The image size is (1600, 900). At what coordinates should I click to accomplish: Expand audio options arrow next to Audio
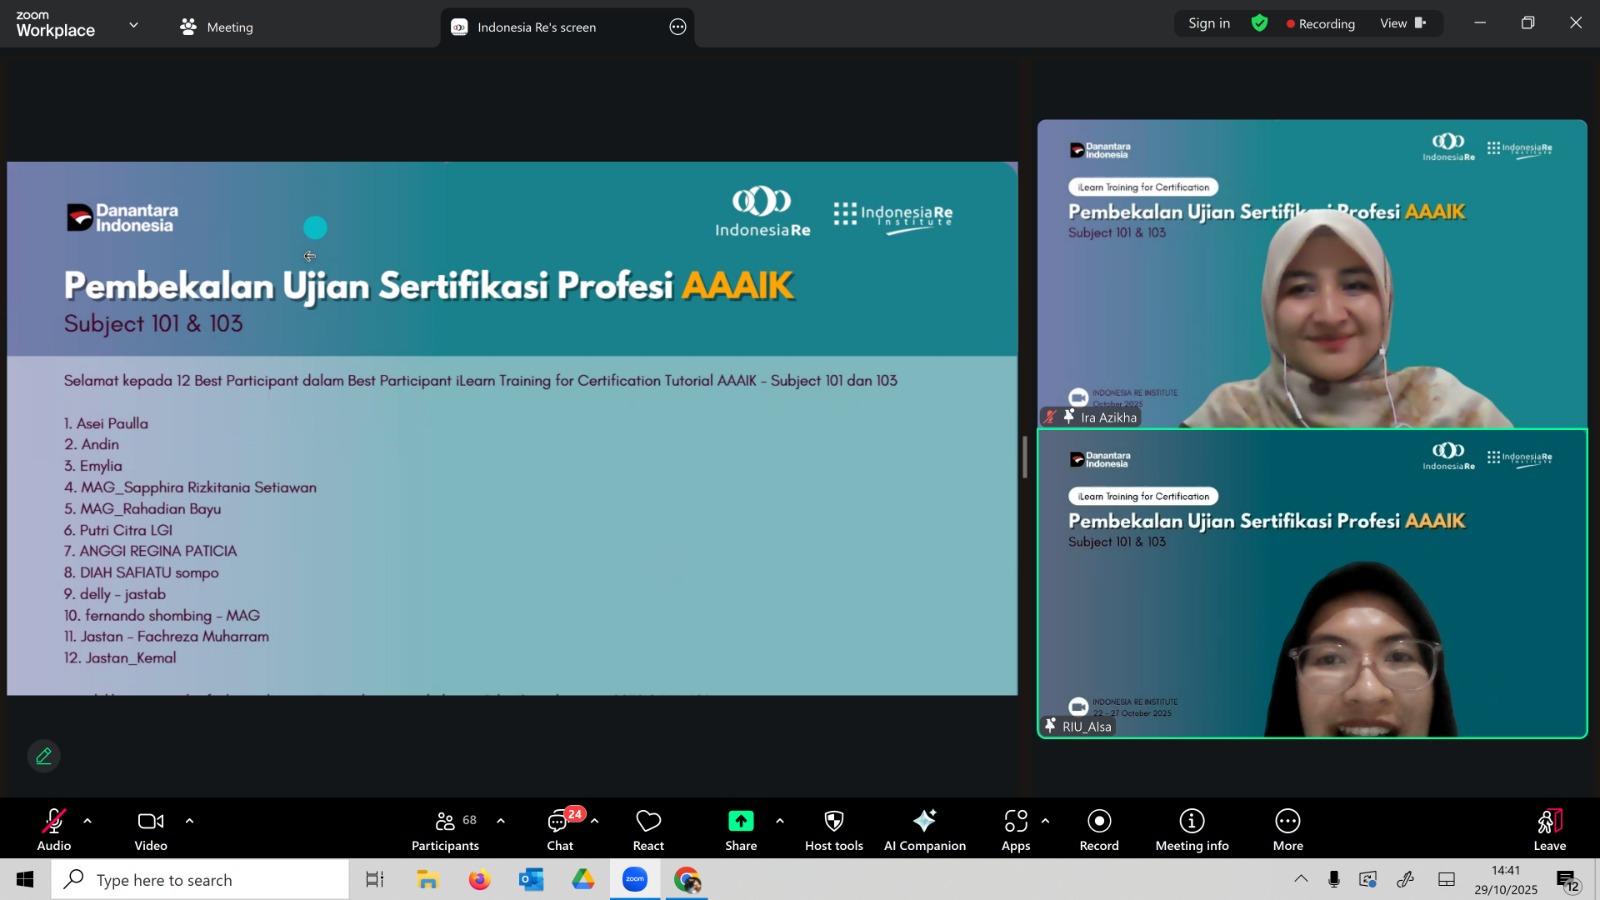(88, 821)
